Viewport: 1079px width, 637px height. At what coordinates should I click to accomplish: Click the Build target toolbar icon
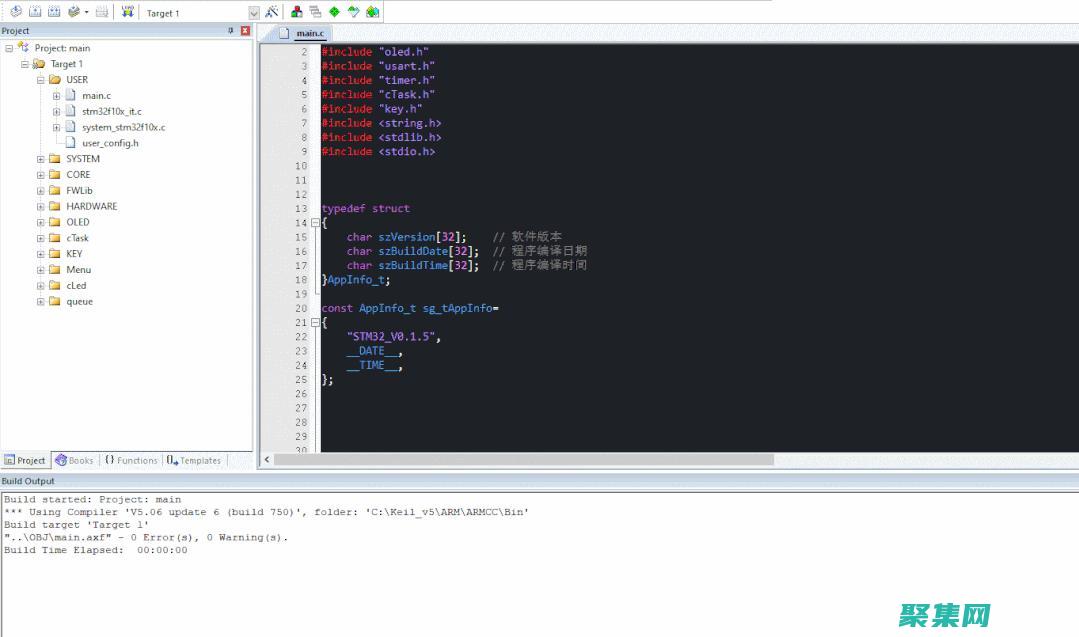(x=35, y=12)
